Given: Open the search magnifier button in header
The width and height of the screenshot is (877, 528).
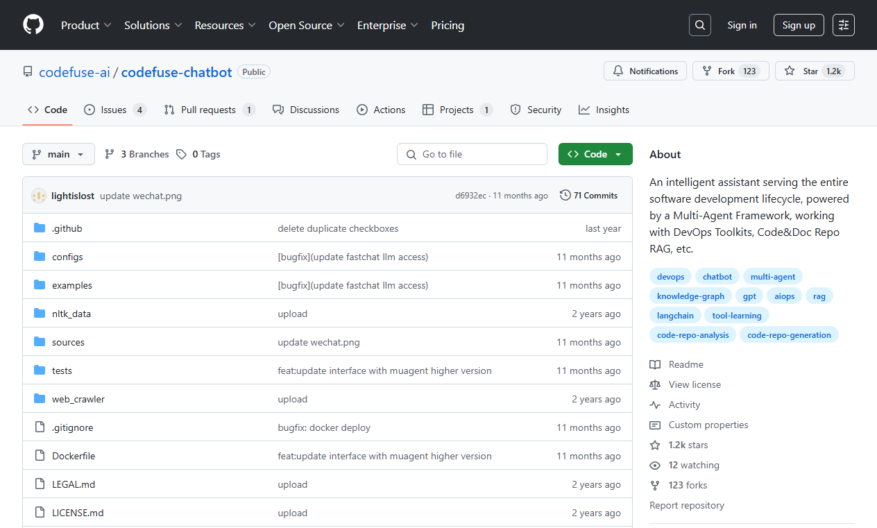Looking at the screenshot, I should click(700, 25).
